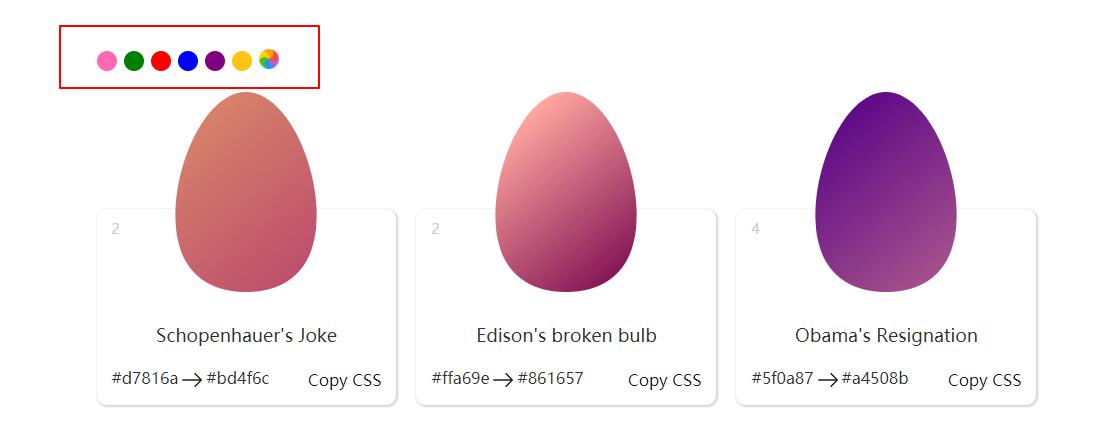
Task: Open the Edison's broken bulb egg preview
Action: 566,192
